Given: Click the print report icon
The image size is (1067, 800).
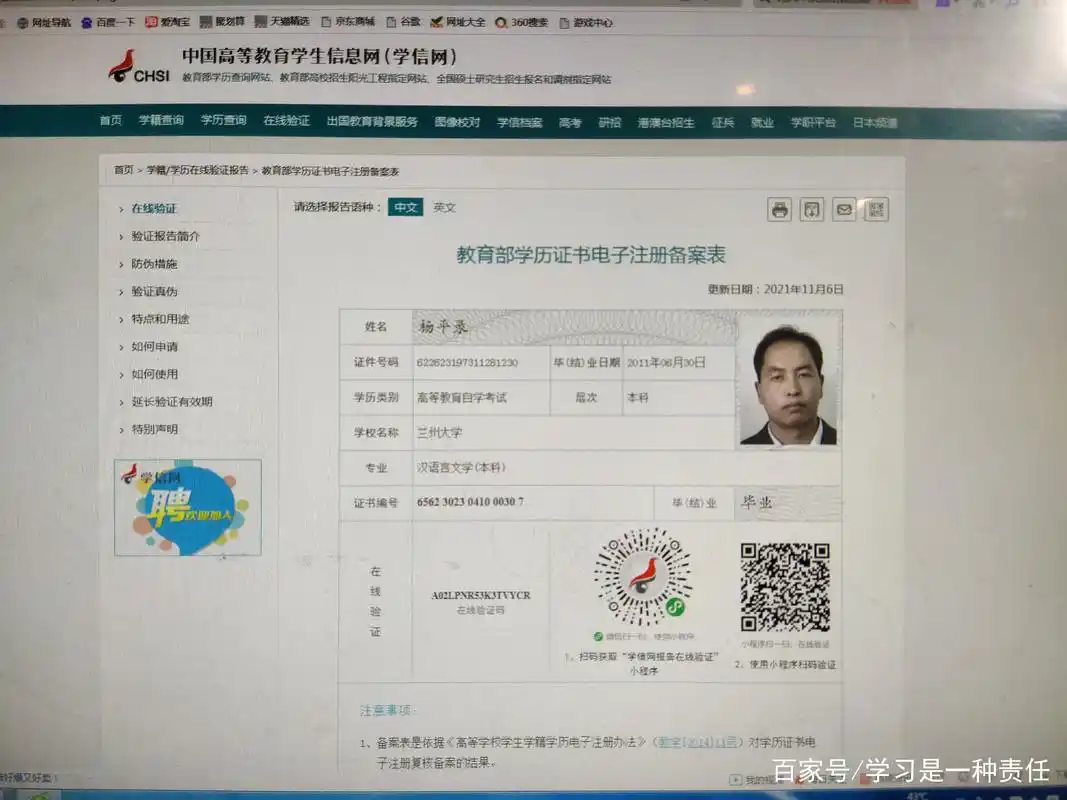Looking at the screenshot, I should coord(778,210).
